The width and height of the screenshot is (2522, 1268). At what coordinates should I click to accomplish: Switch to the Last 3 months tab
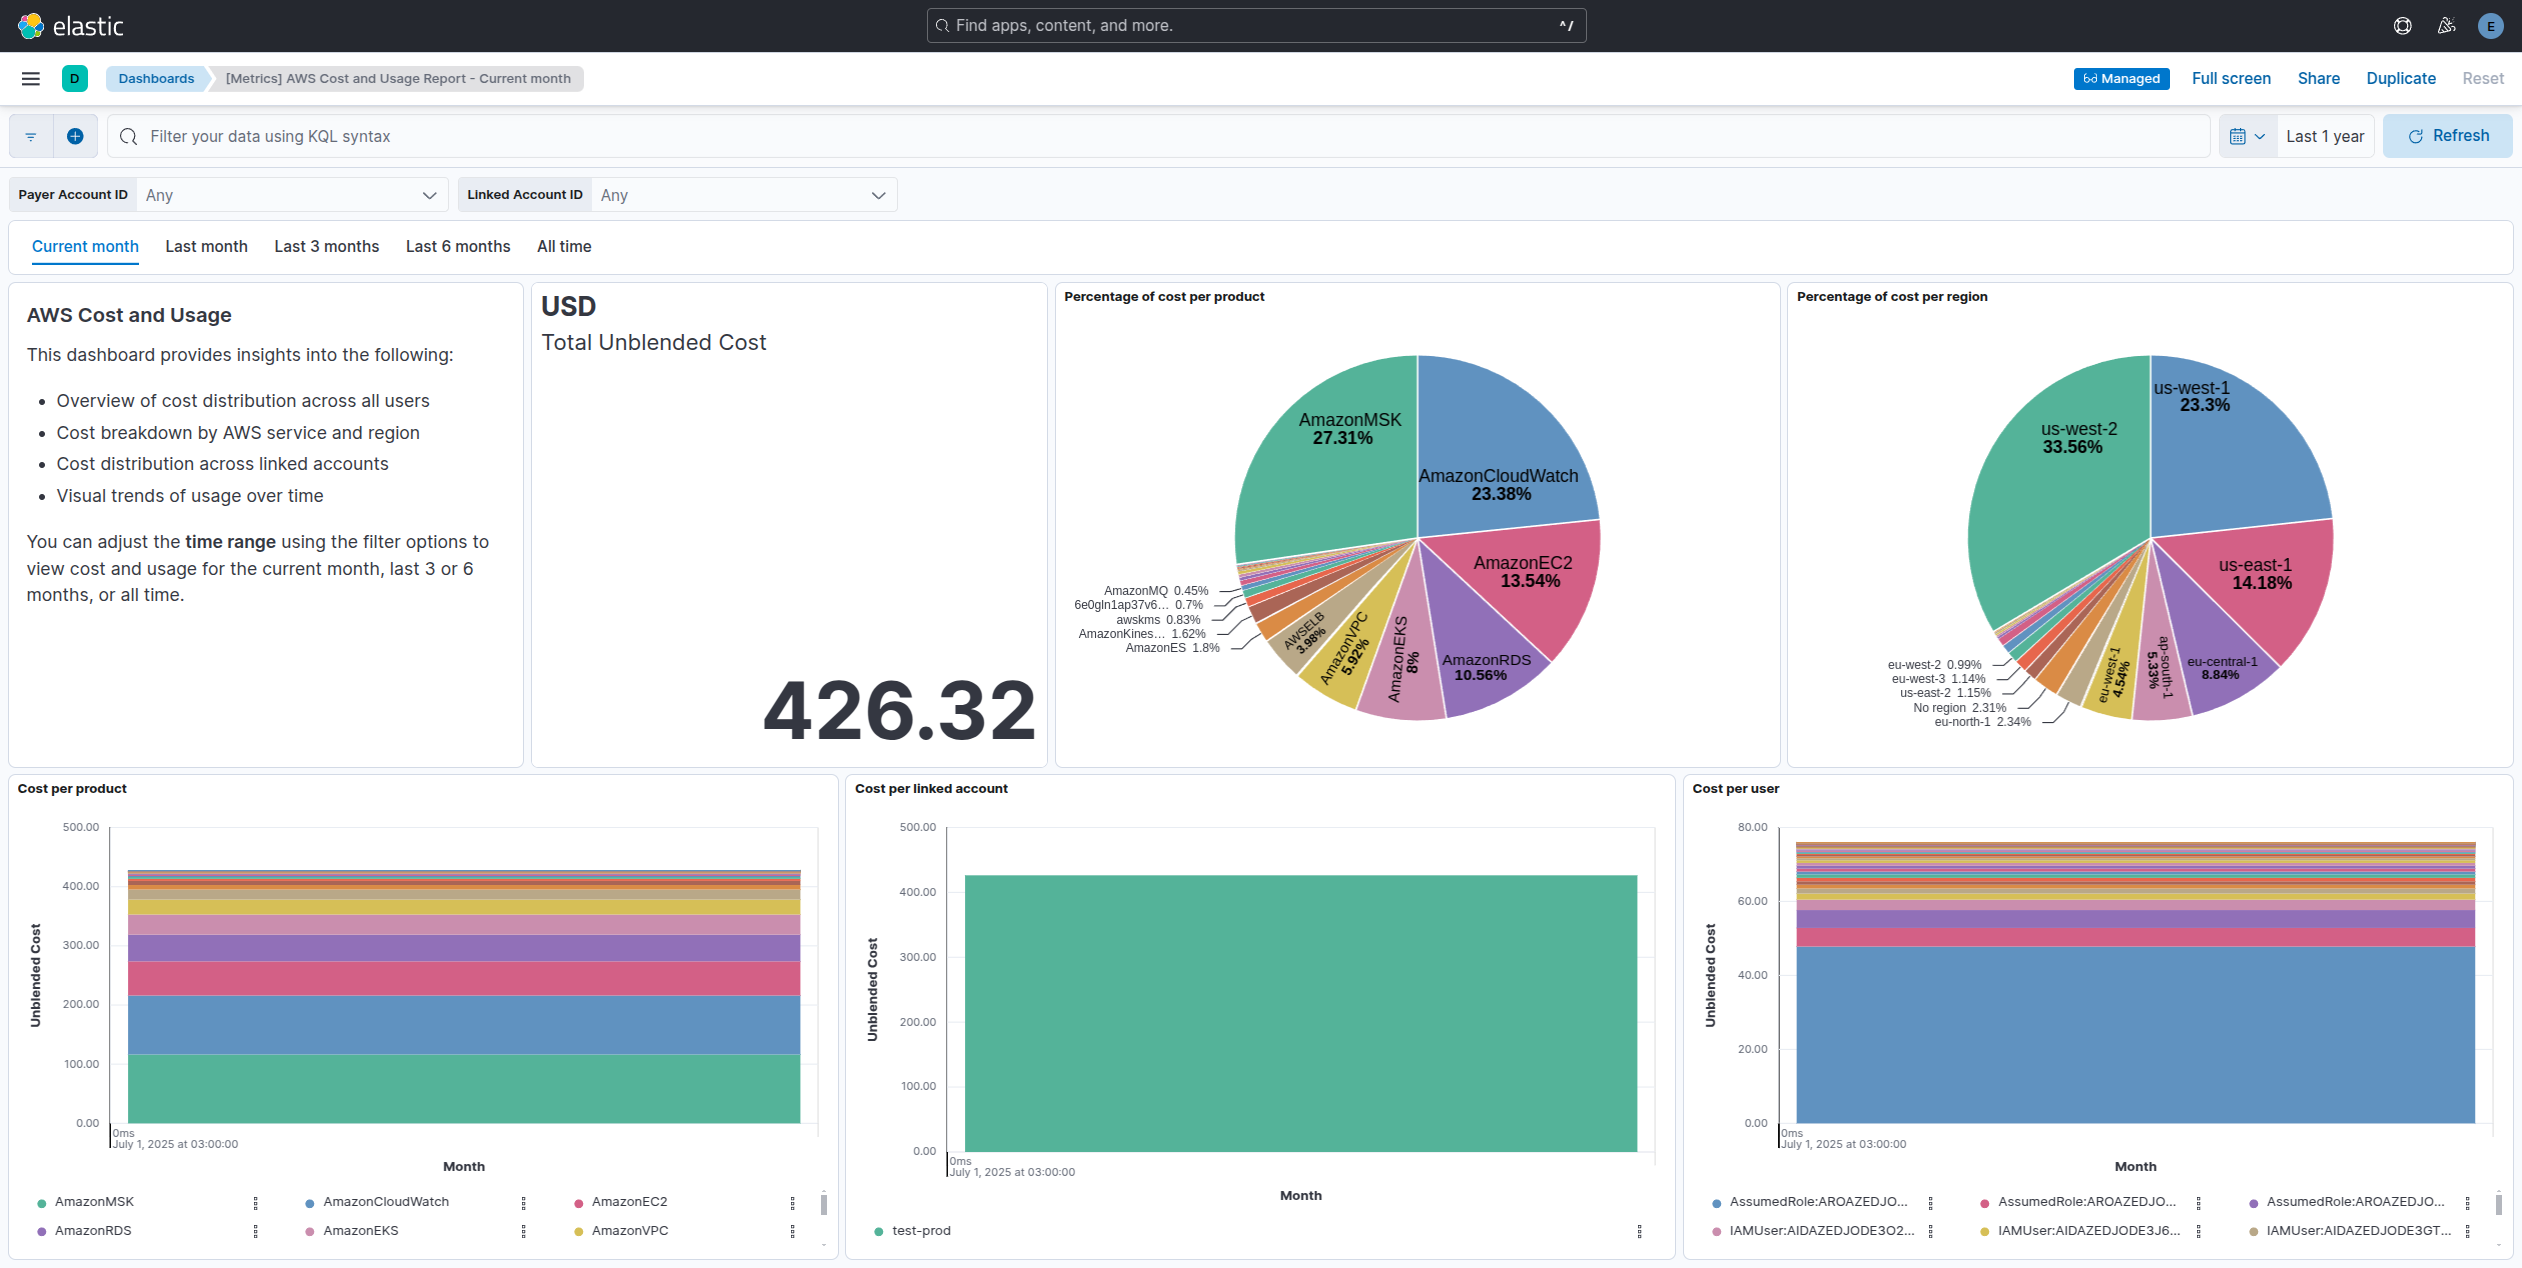[x=326, y=247]
